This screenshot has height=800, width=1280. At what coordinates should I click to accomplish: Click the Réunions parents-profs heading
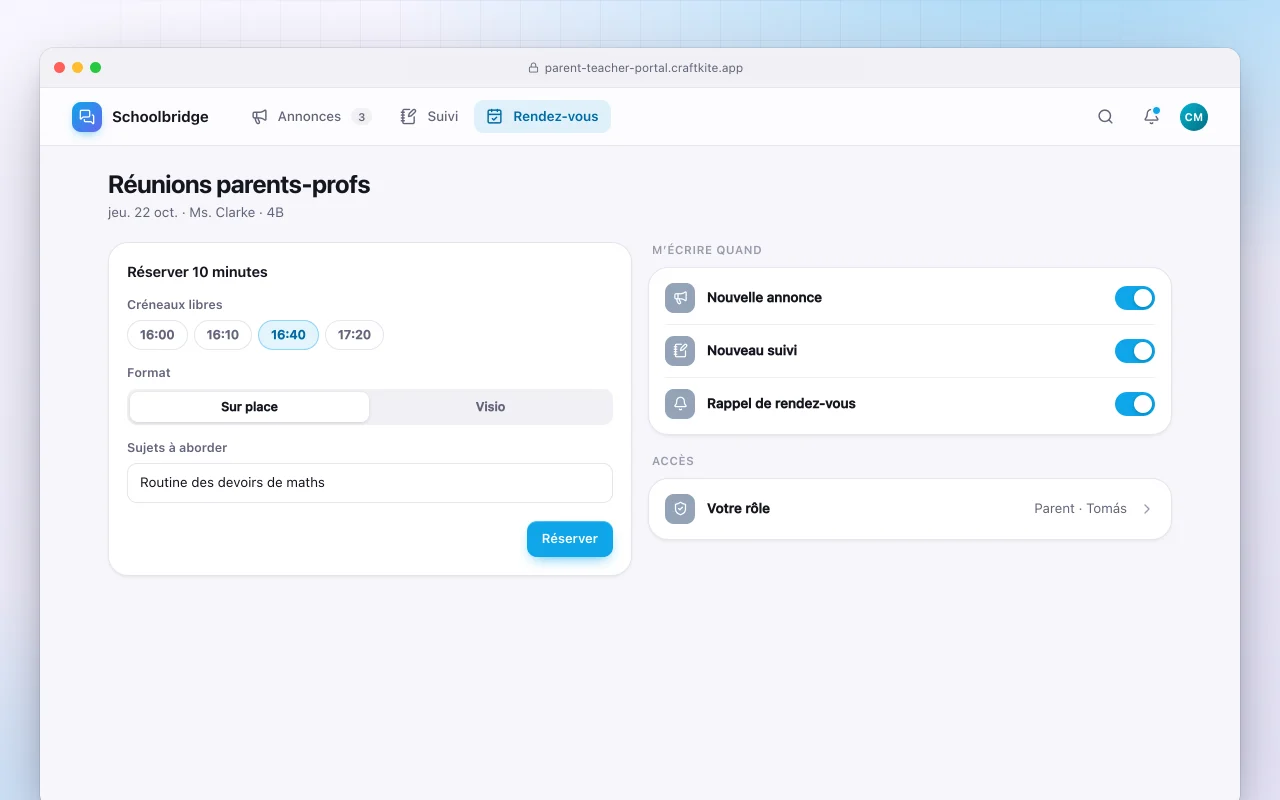point(239,185)
